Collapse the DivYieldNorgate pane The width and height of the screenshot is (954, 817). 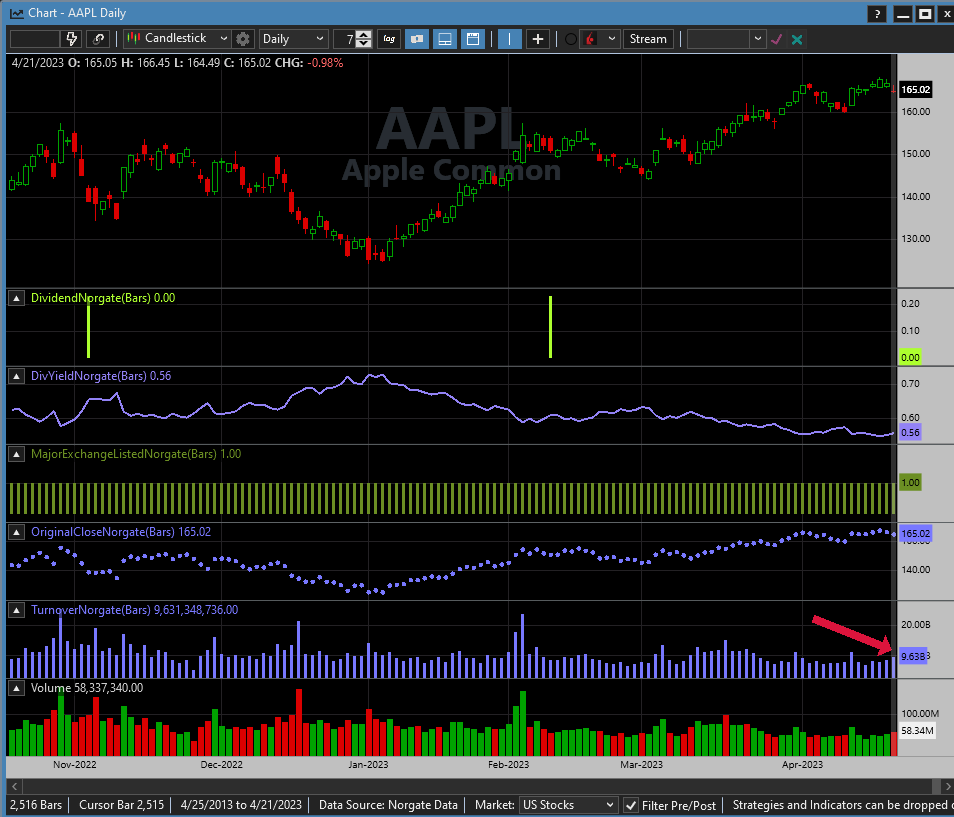coord(16,376)
